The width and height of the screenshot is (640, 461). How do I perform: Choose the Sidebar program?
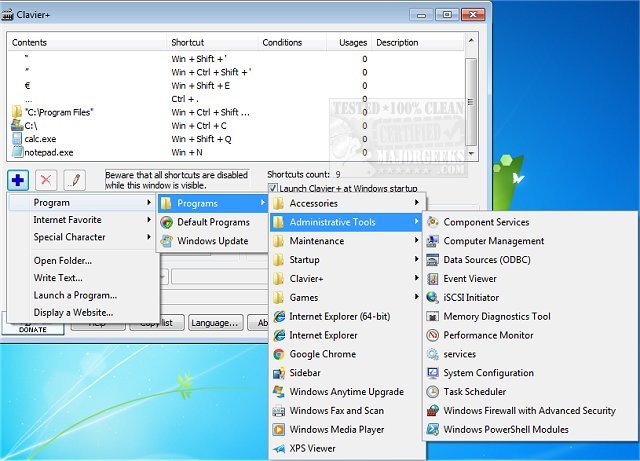[347, 373]
